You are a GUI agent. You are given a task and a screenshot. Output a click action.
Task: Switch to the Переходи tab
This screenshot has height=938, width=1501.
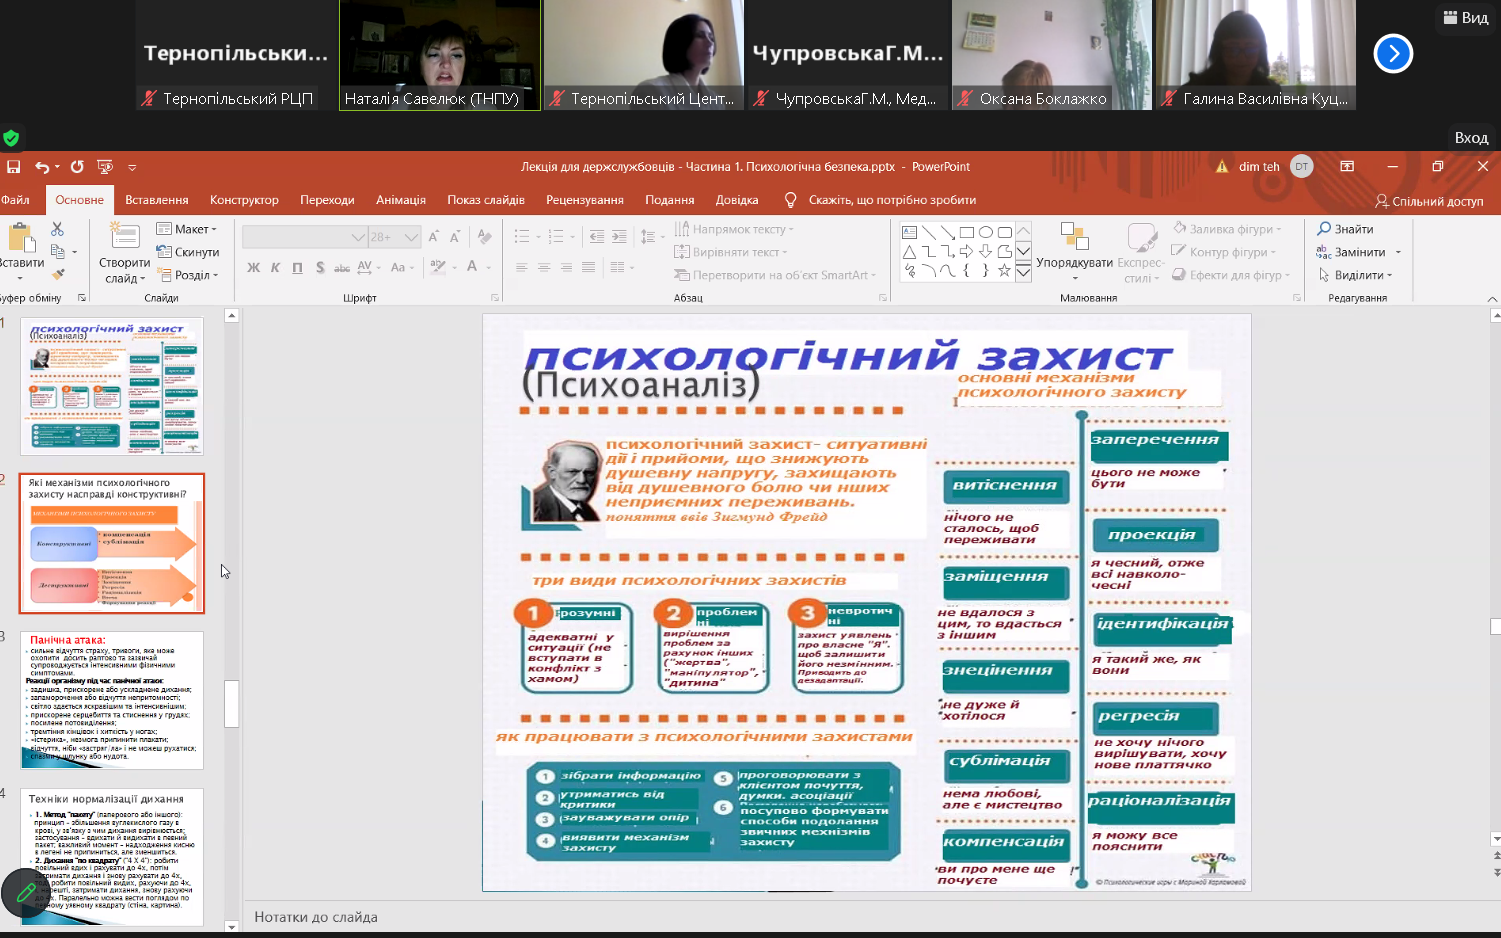[327, 200]
